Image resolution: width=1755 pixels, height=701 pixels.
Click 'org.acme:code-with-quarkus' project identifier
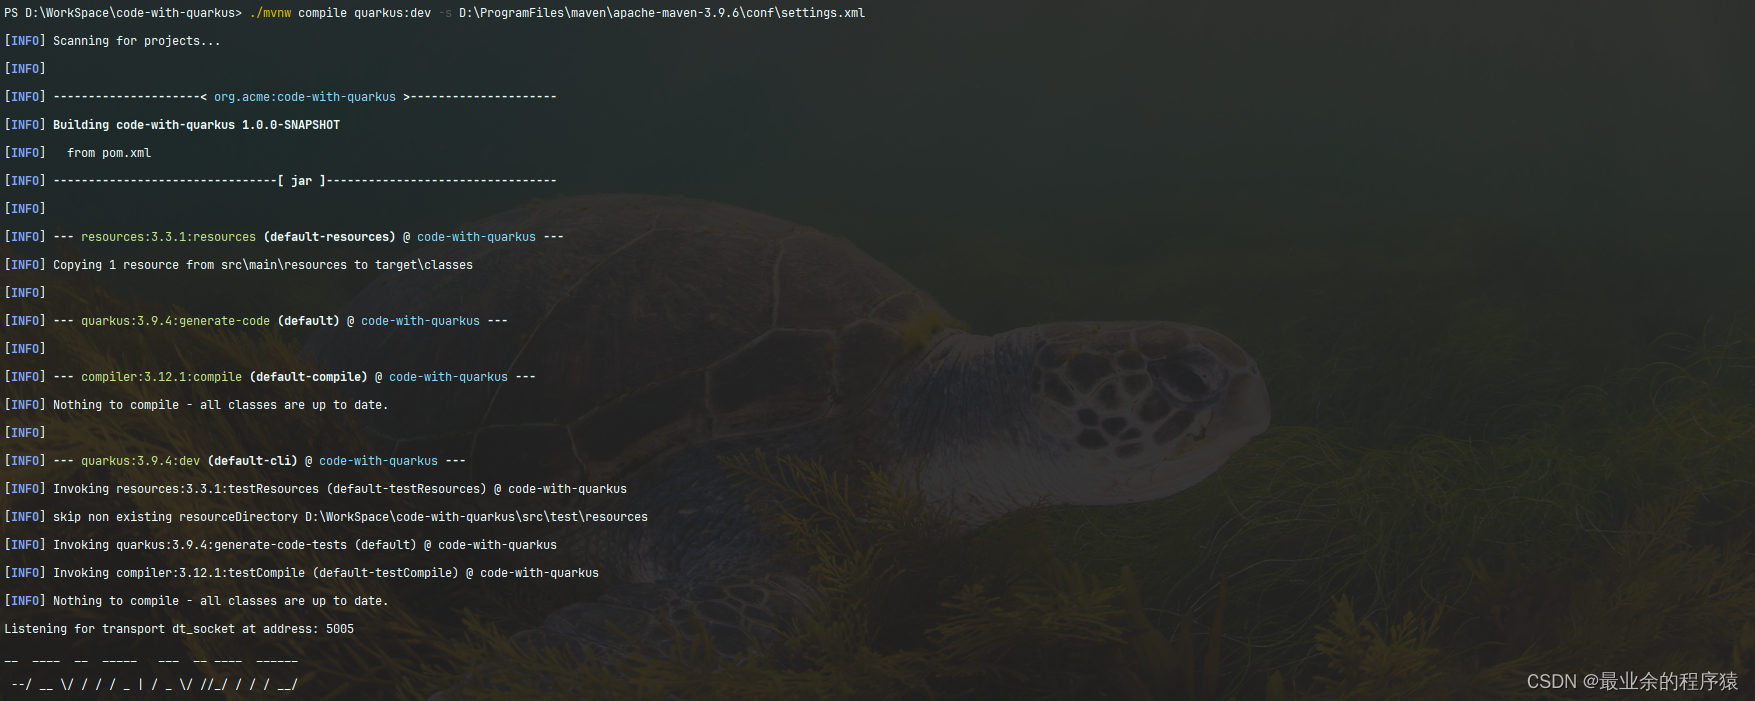(x=305, y=97)
